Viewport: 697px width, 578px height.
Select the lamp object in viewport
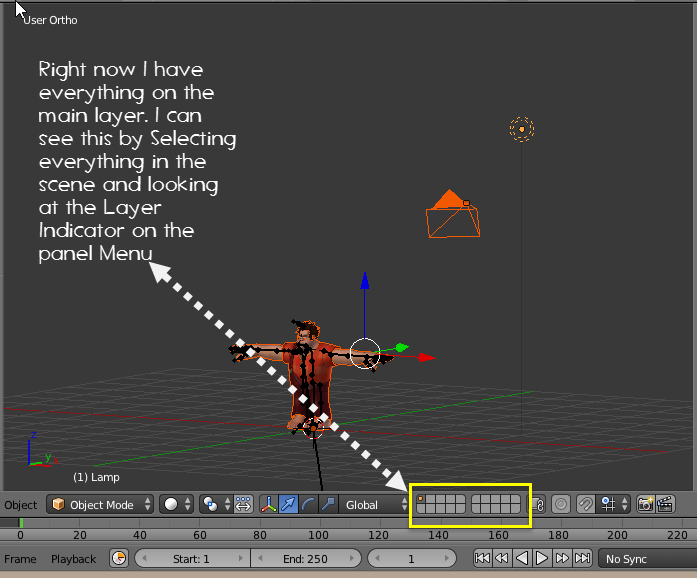[x=521, y=129]
